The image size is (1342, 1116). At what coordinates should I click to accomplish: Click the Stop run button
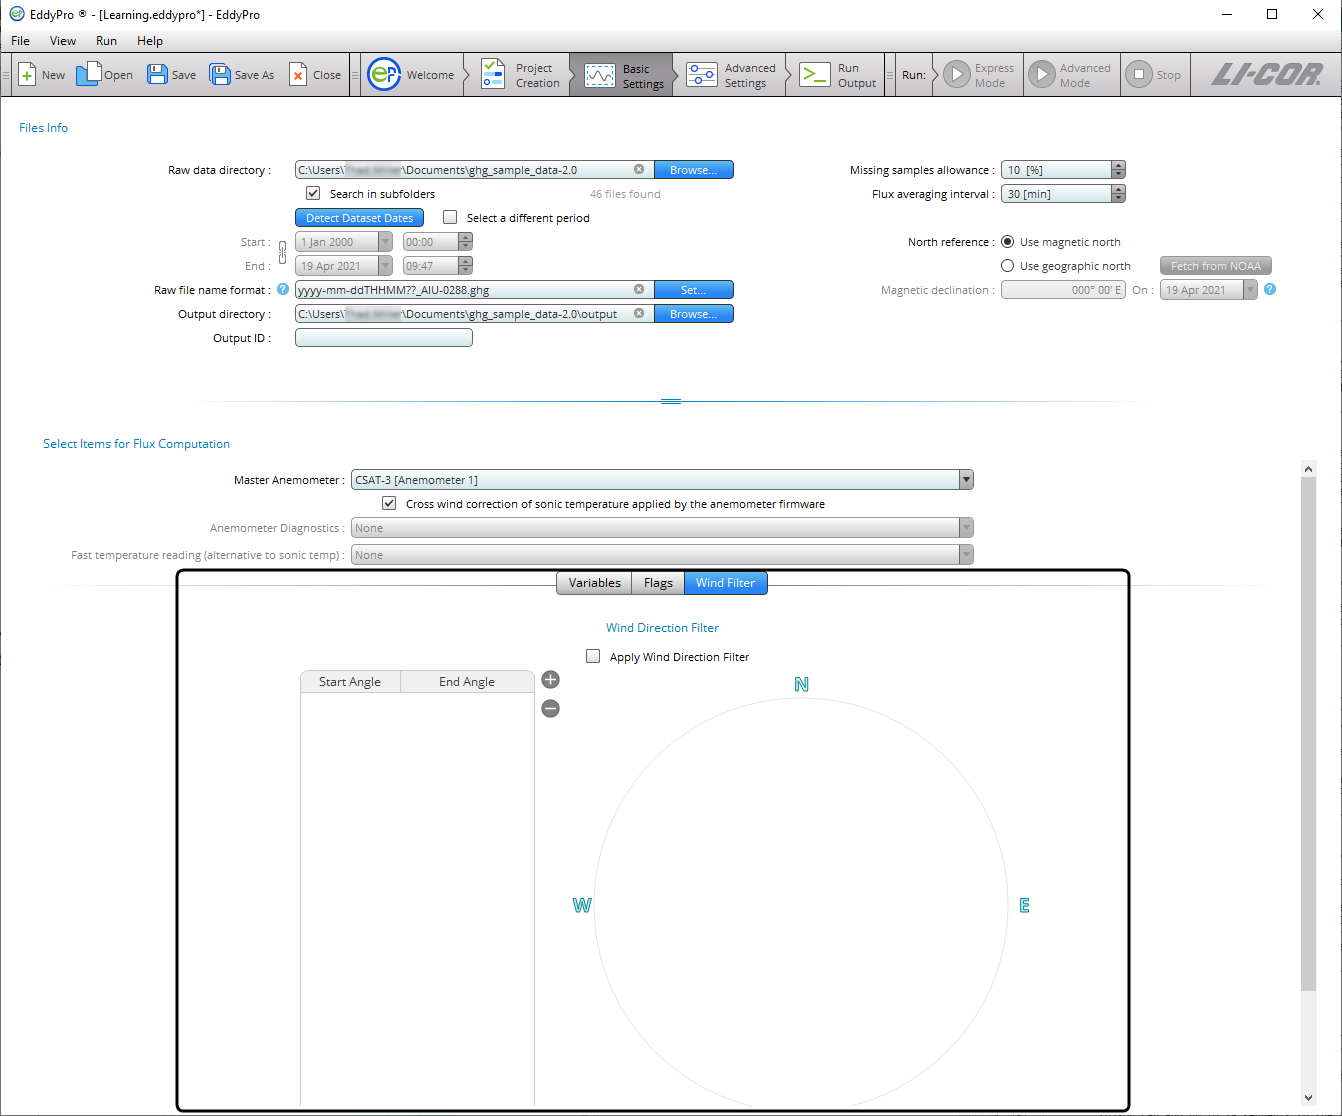1153,75
